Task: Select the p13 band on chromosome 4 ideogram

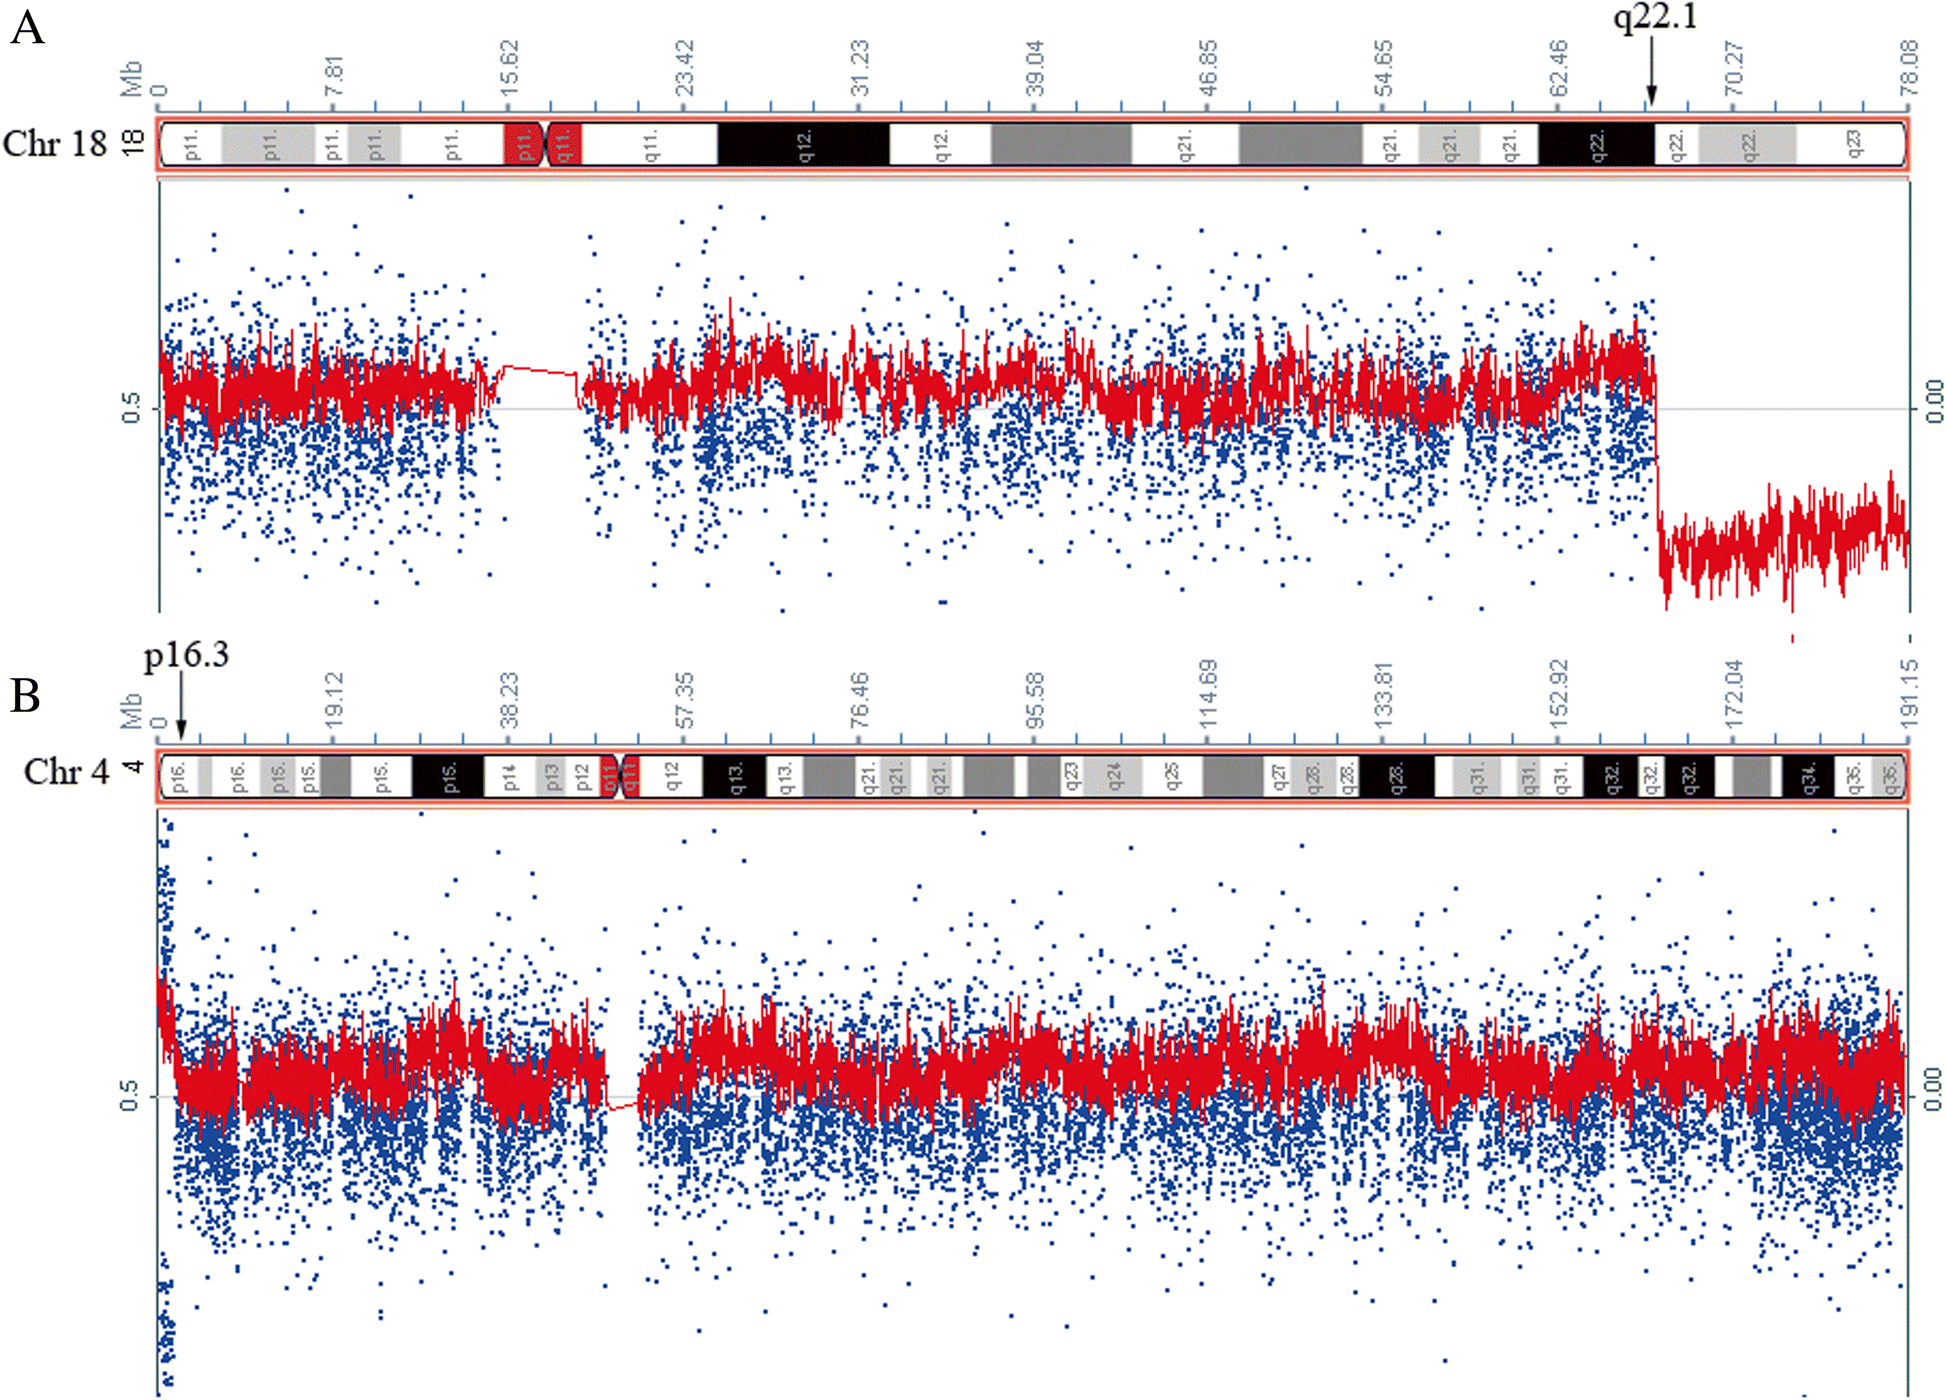Action: (550, 776)
